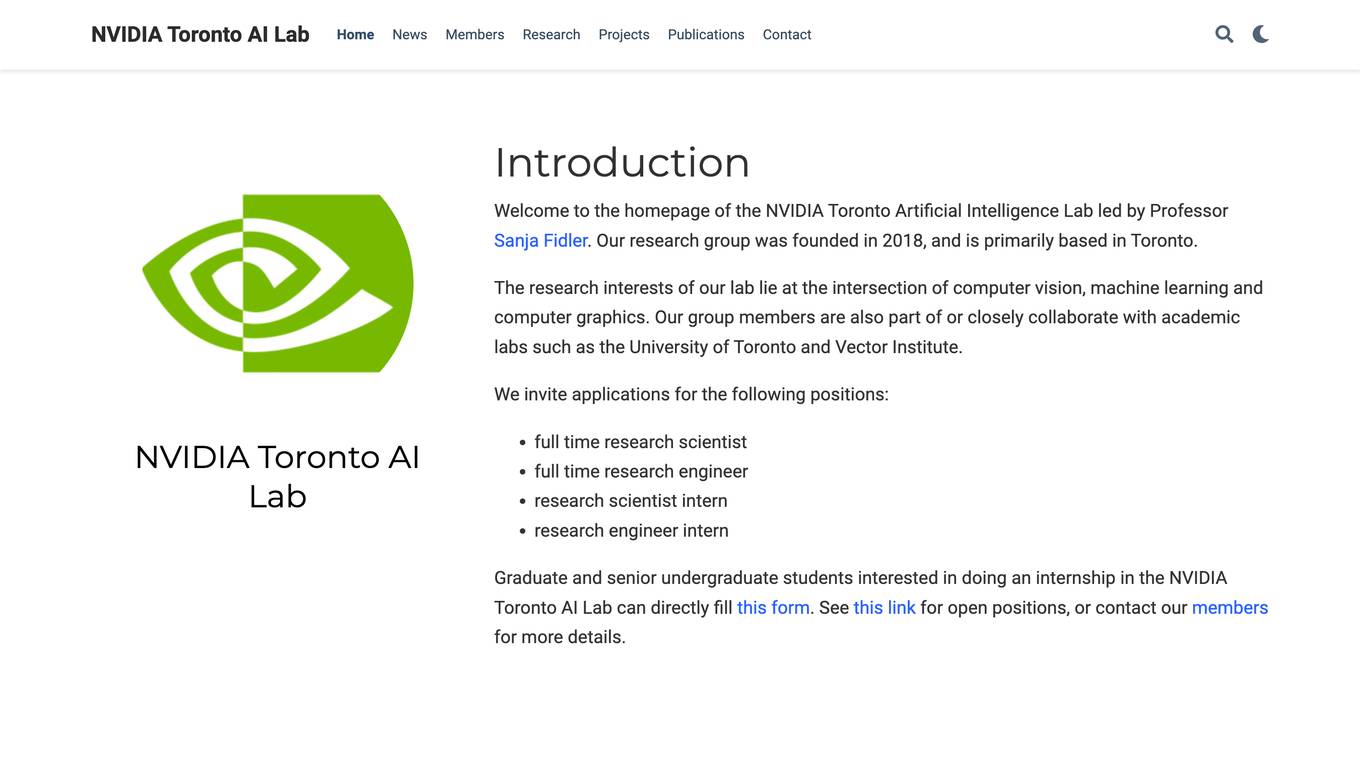Open the News nav item
Viewport: 1360px width, 764px height.
pos(410,34)
